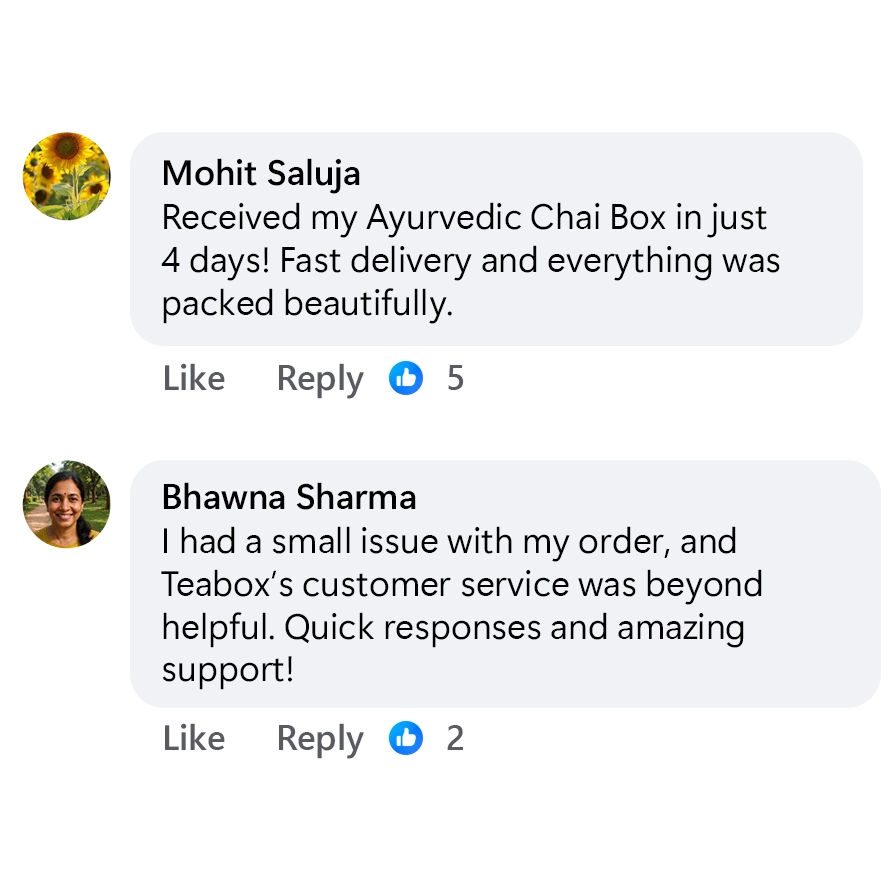Click the blue thumbs-up icon under Mohit's comment

[406, 378]
